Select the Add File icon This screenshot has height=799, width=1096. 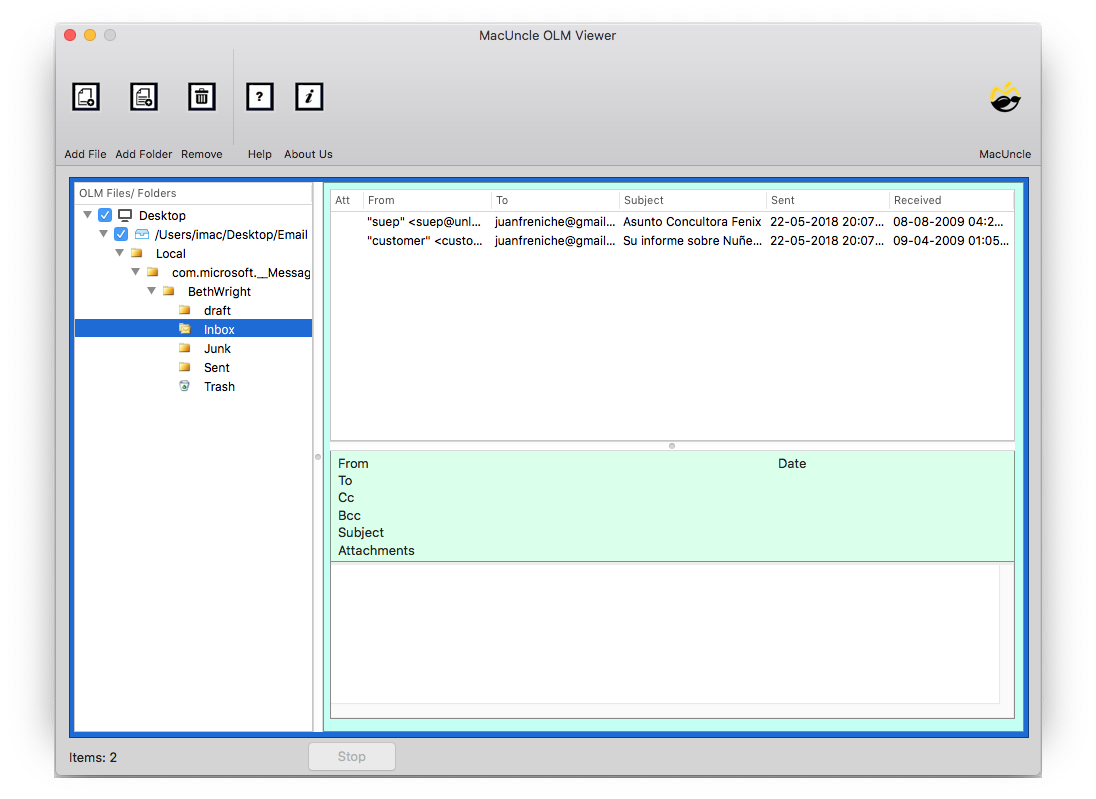click(x=85, y=96)
